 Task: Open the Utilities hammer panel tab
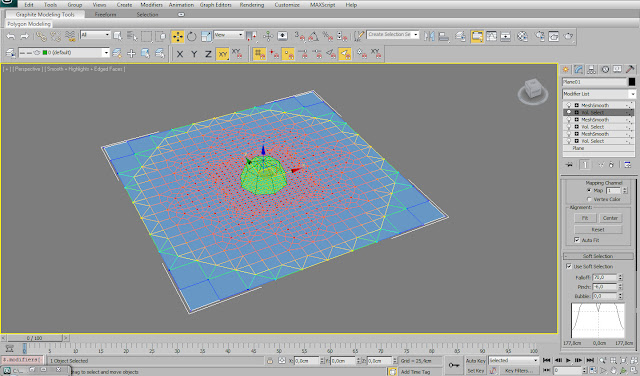click(x=630, y=69)
